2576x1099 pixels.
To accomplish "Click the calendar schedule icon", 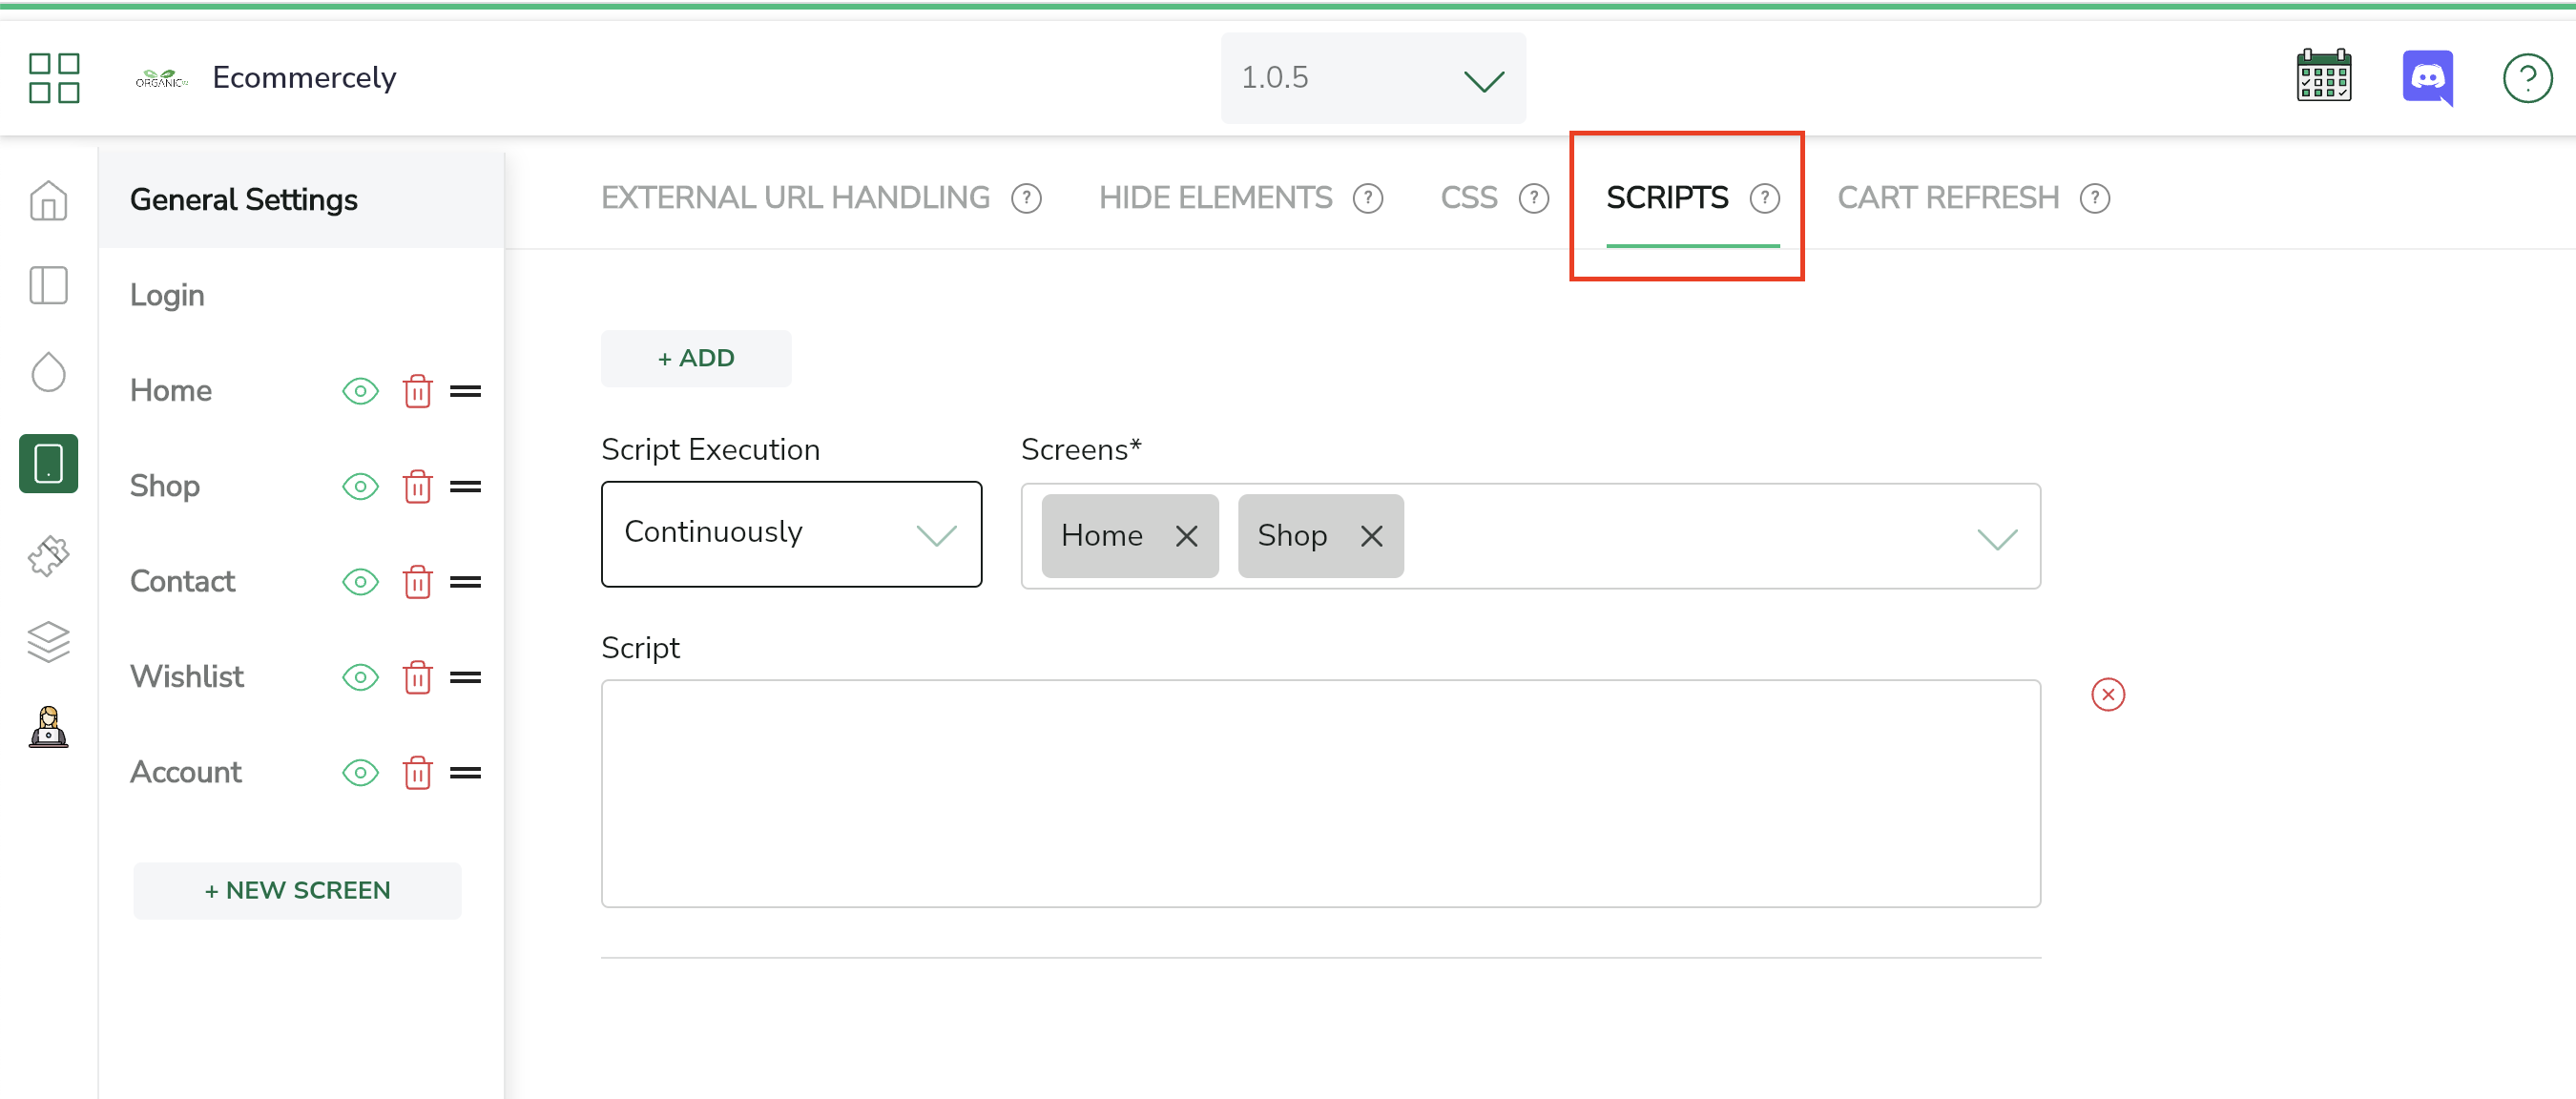I will pos(2324,77).
